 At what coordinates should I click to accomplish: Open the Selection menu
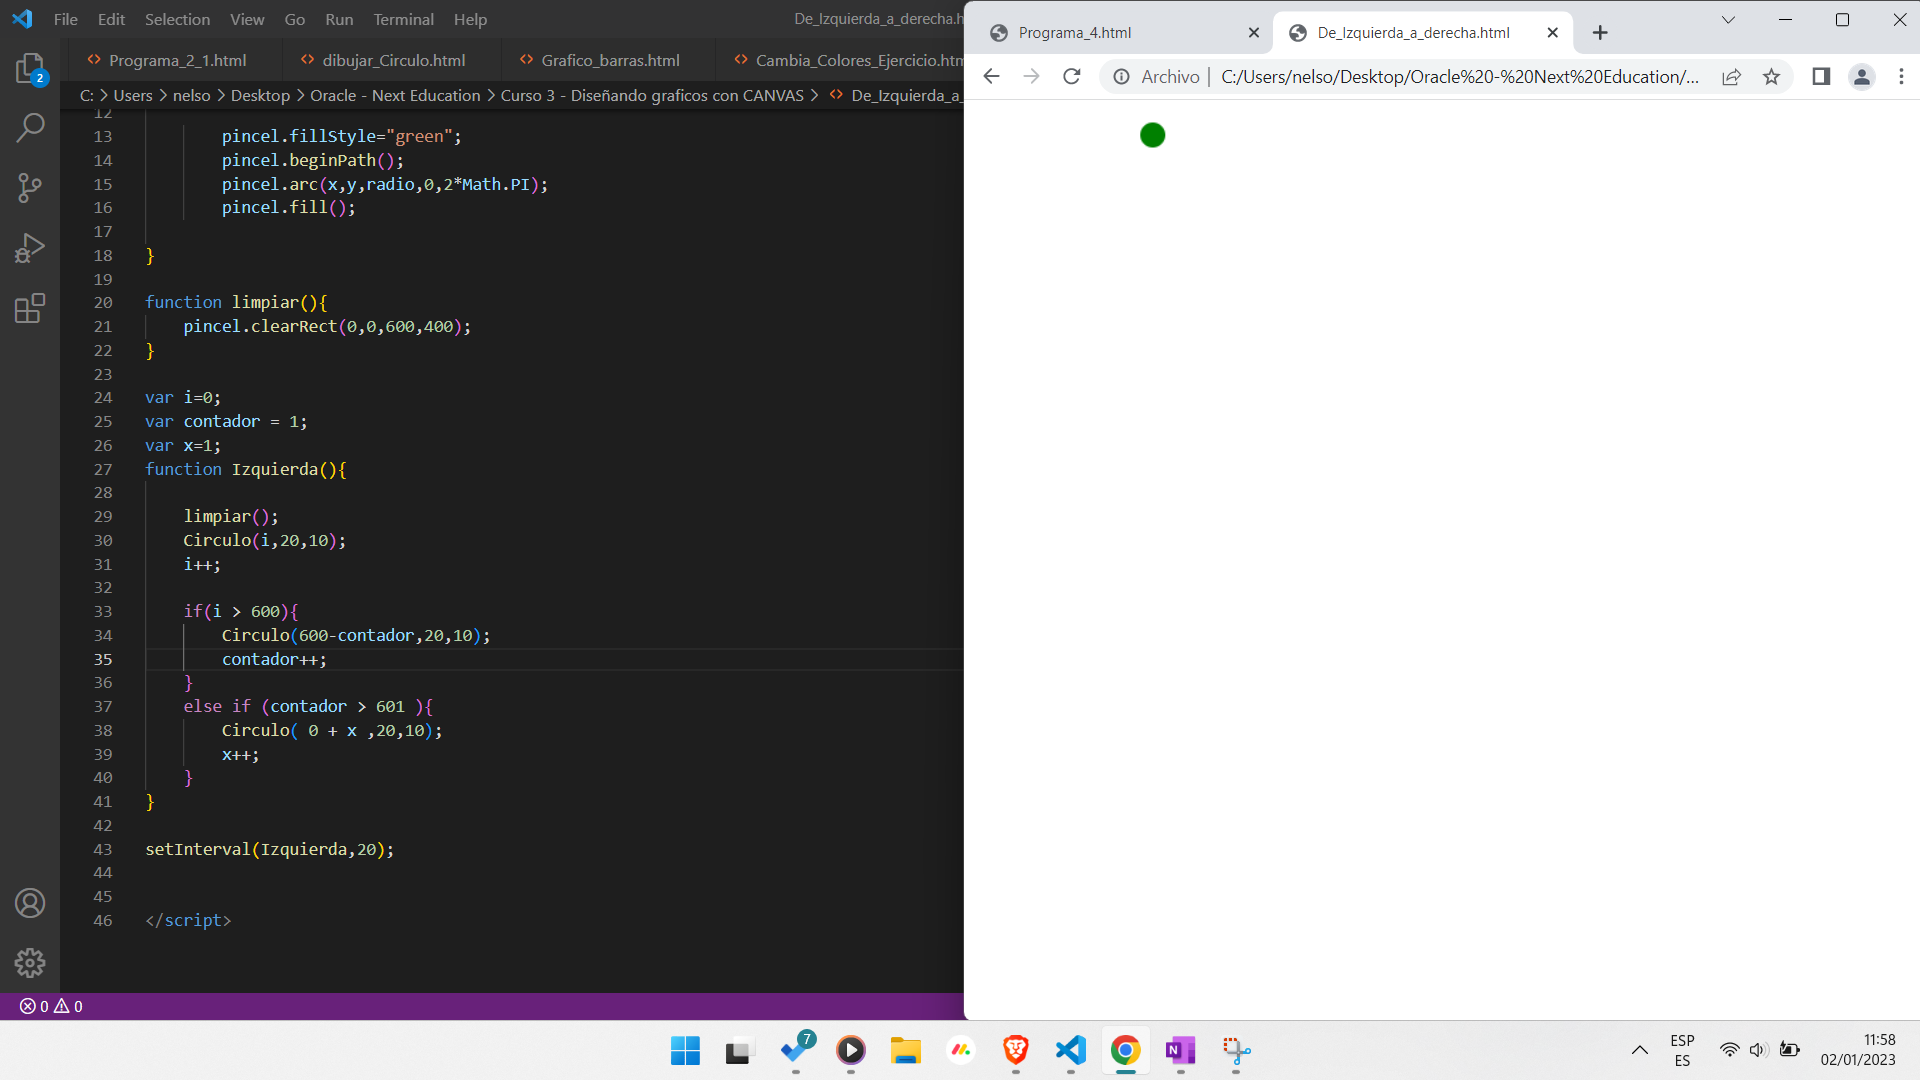tap(177, 19)
